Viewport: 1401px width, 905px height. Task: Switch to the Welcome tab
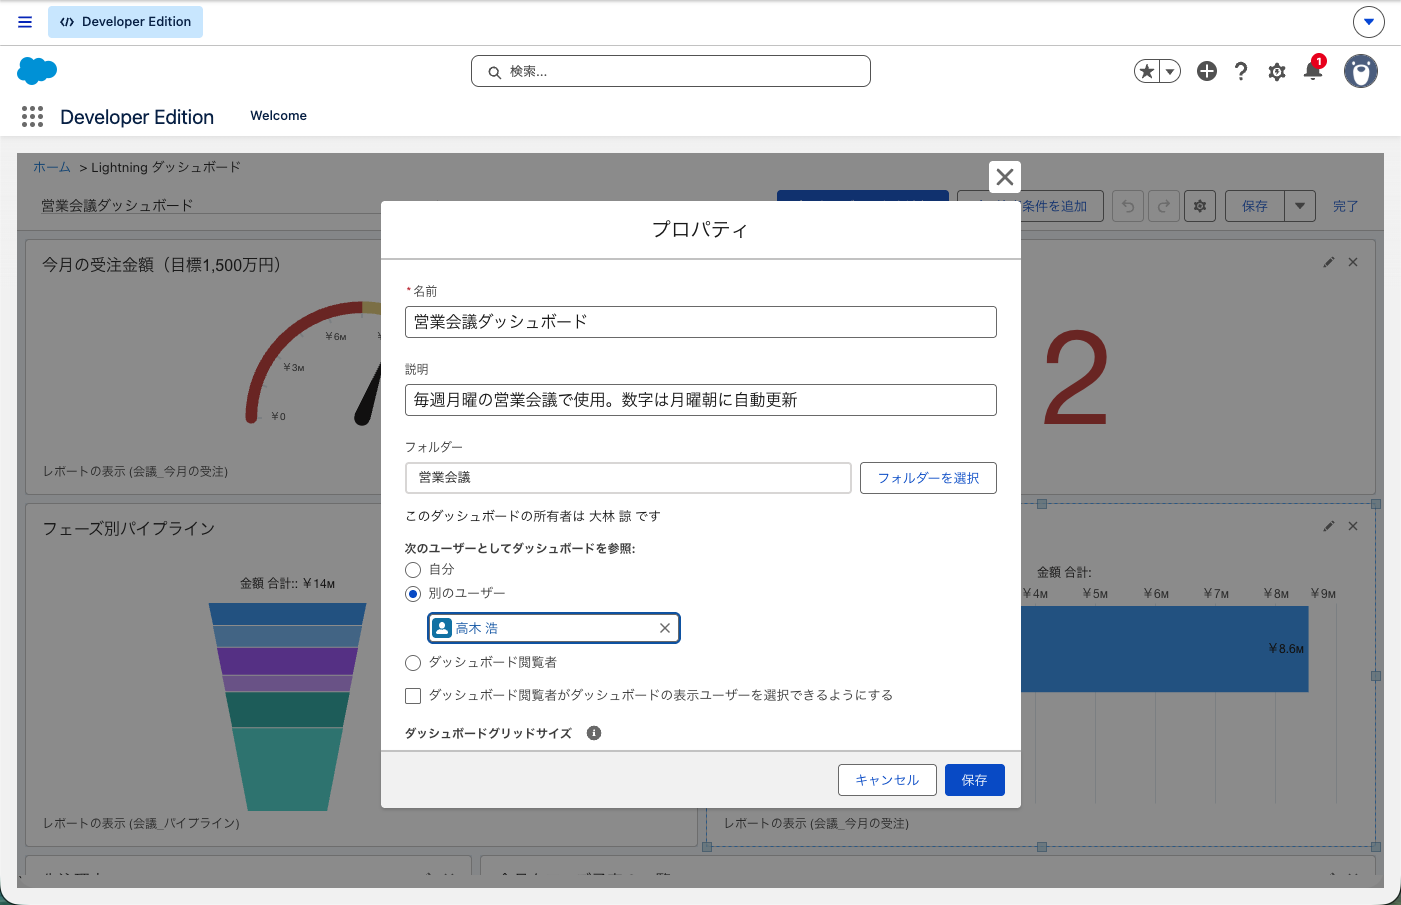click(278, 116)
